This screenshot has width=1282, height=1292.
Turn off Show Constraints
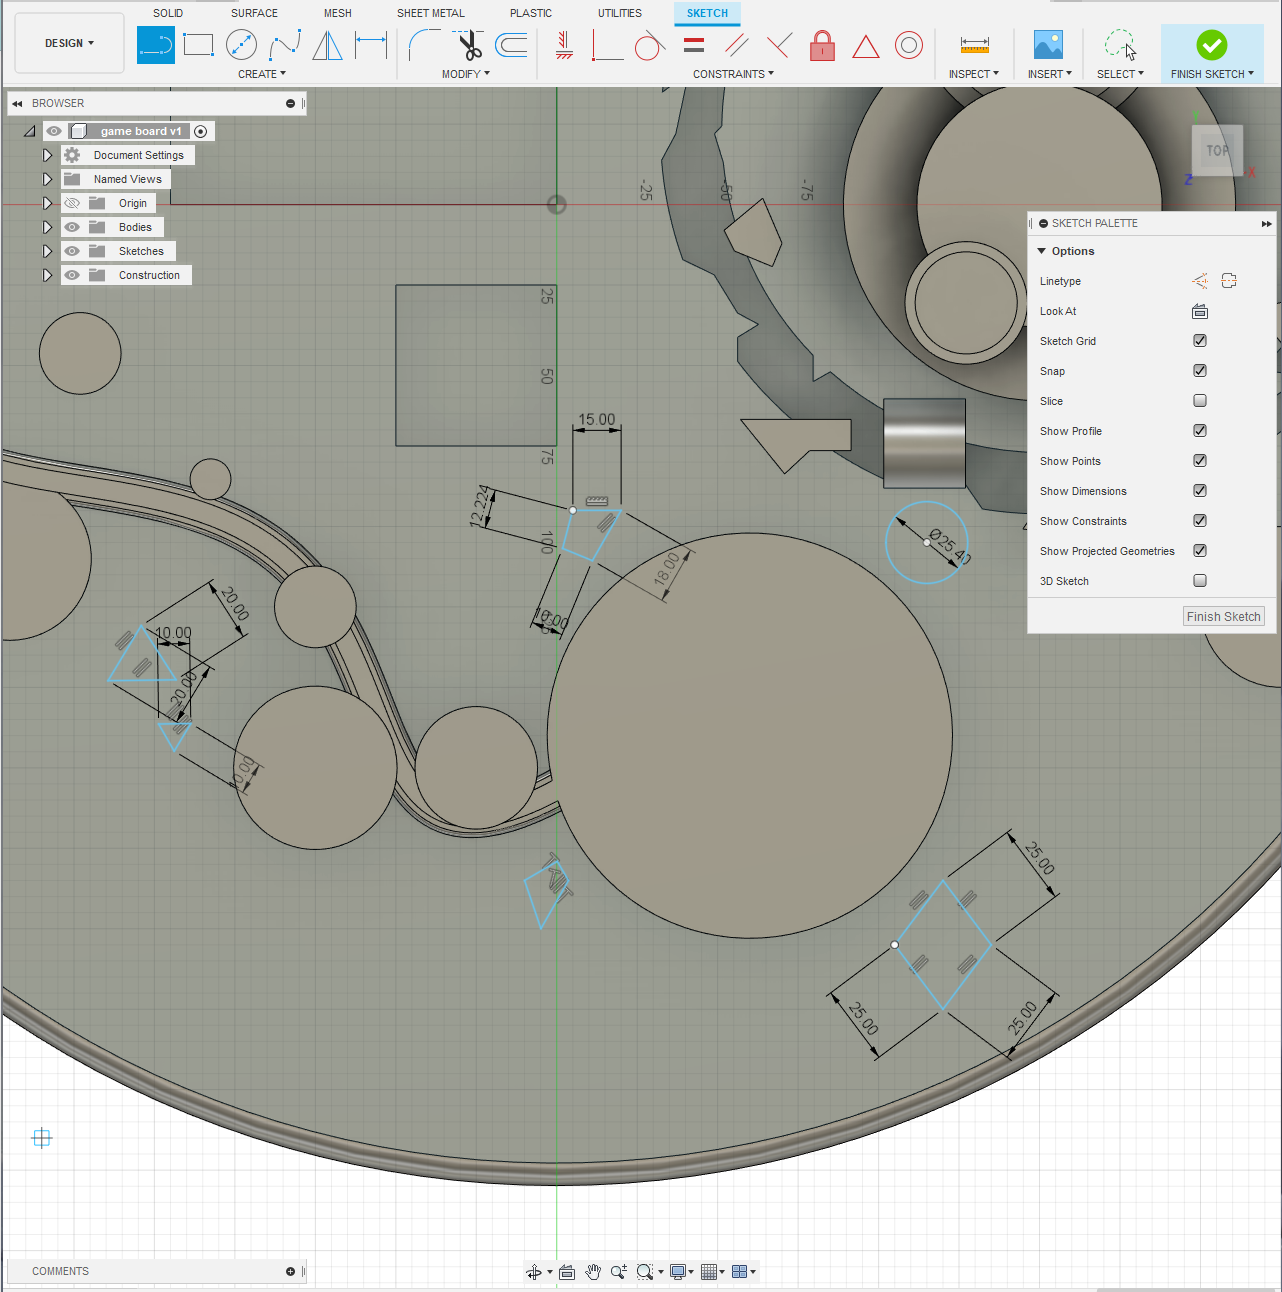click(x=1199, y=520)
